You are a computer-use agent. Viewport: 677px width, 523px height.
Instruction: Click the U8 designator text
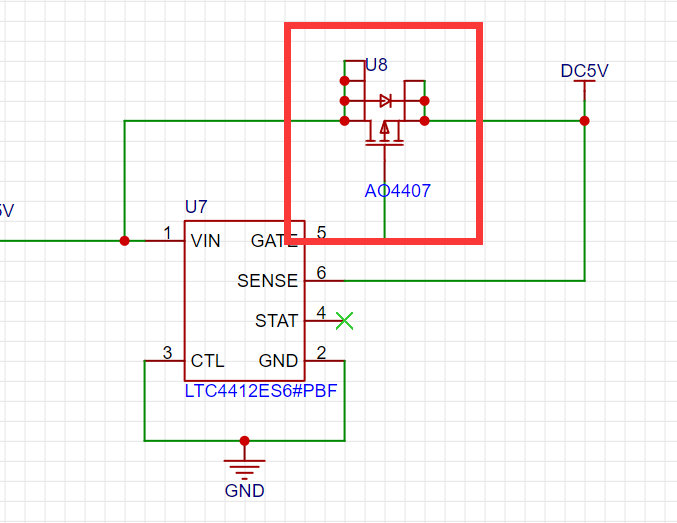[x=376, y=65]
